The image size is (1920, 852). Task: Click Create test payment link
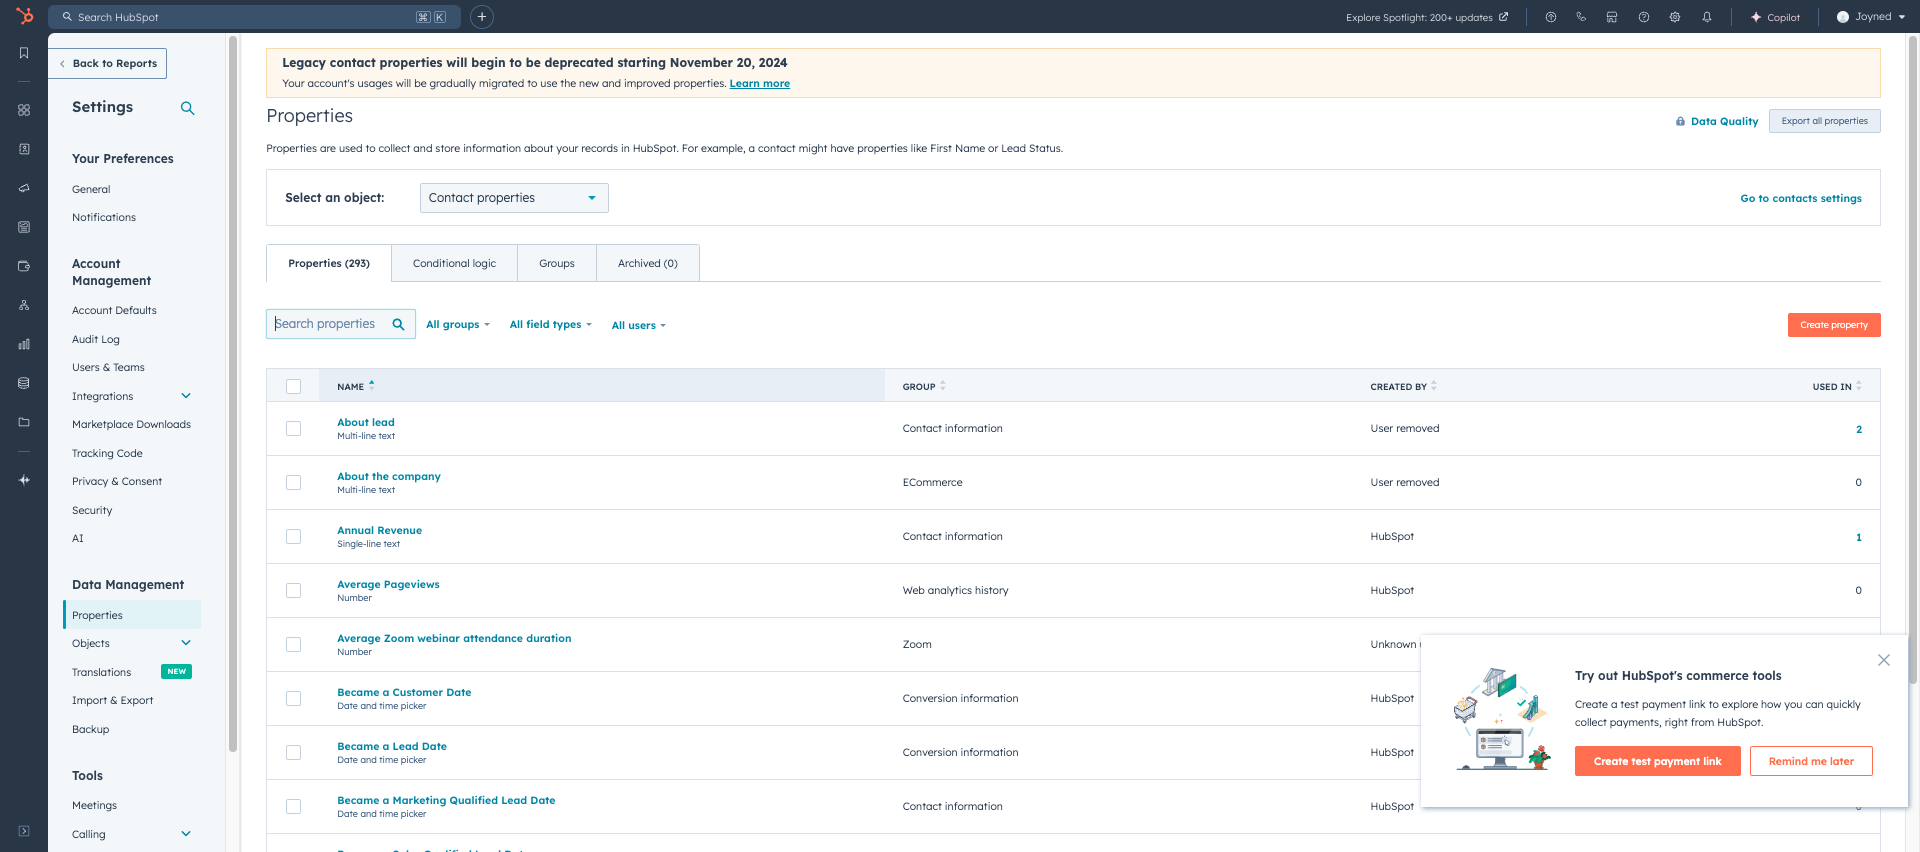click(x=1657, y=761)
